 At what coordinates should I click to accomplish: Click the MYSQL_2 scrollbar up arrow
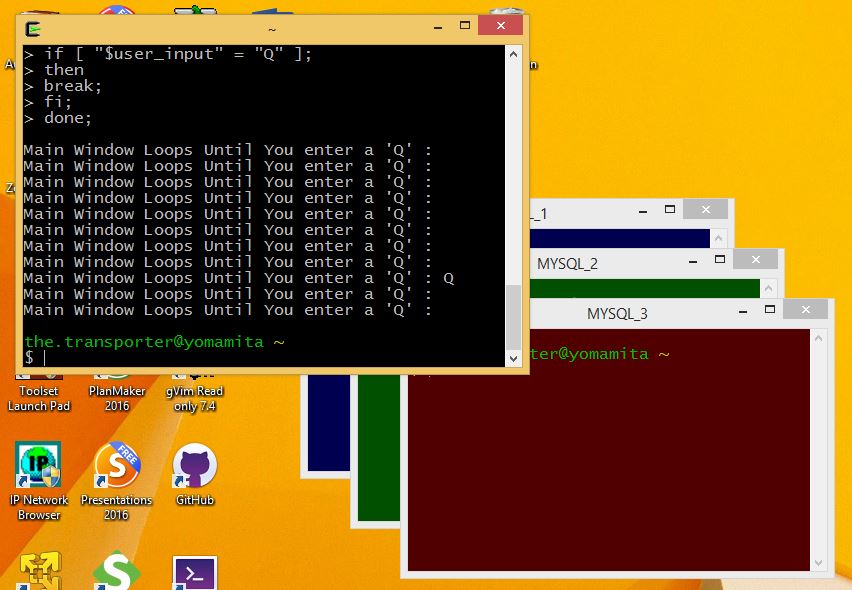[768, 288]
